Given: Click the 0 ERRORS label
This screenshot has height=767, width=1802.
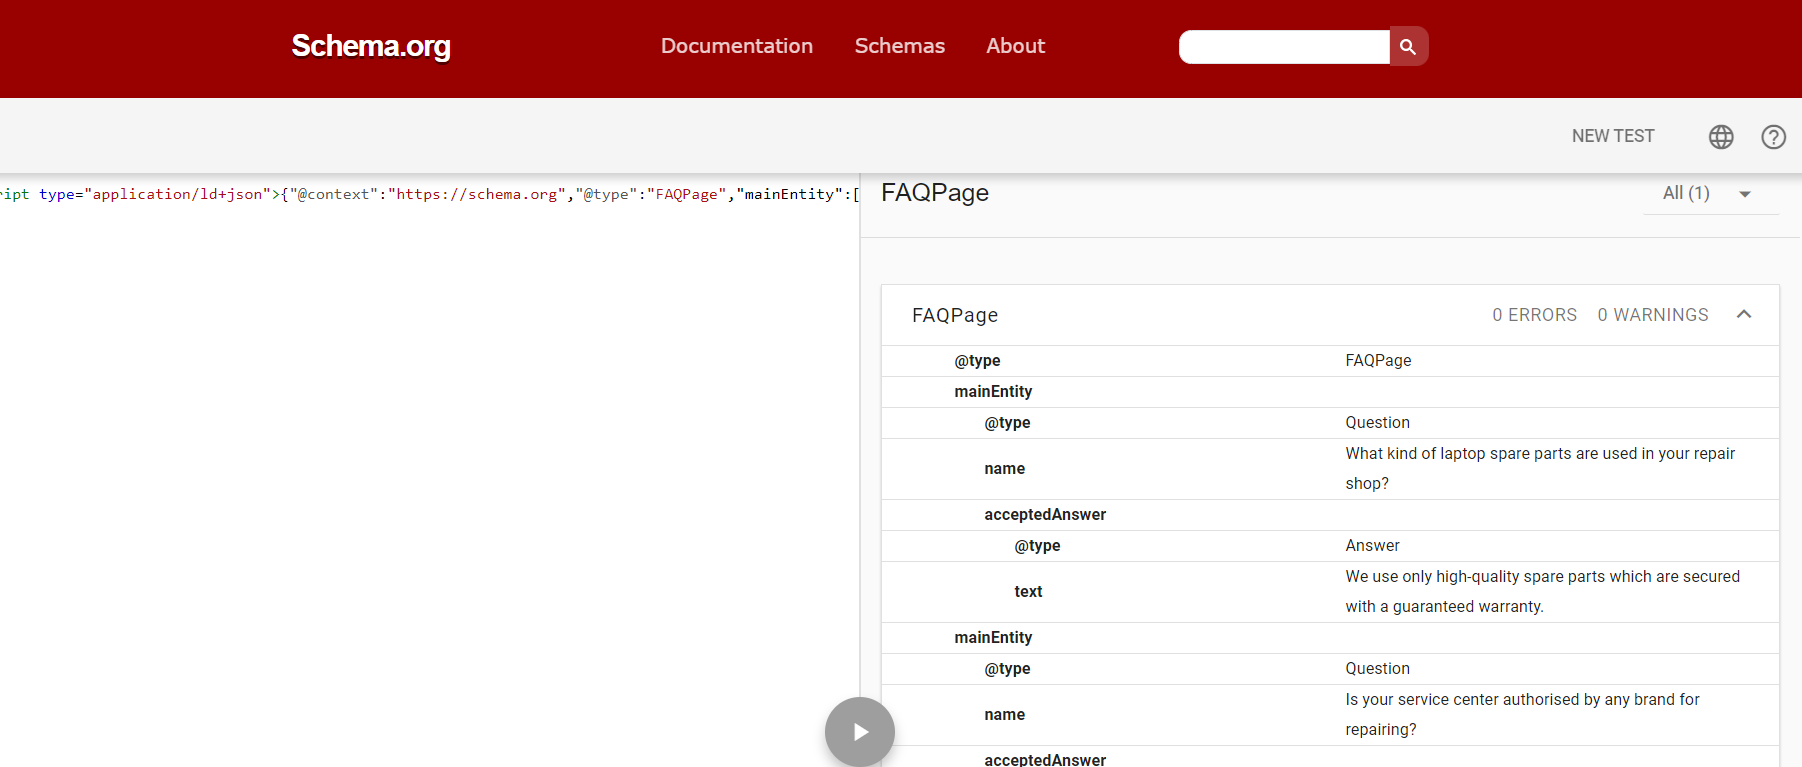Looking at the screenshot, I should (1534, 315).
